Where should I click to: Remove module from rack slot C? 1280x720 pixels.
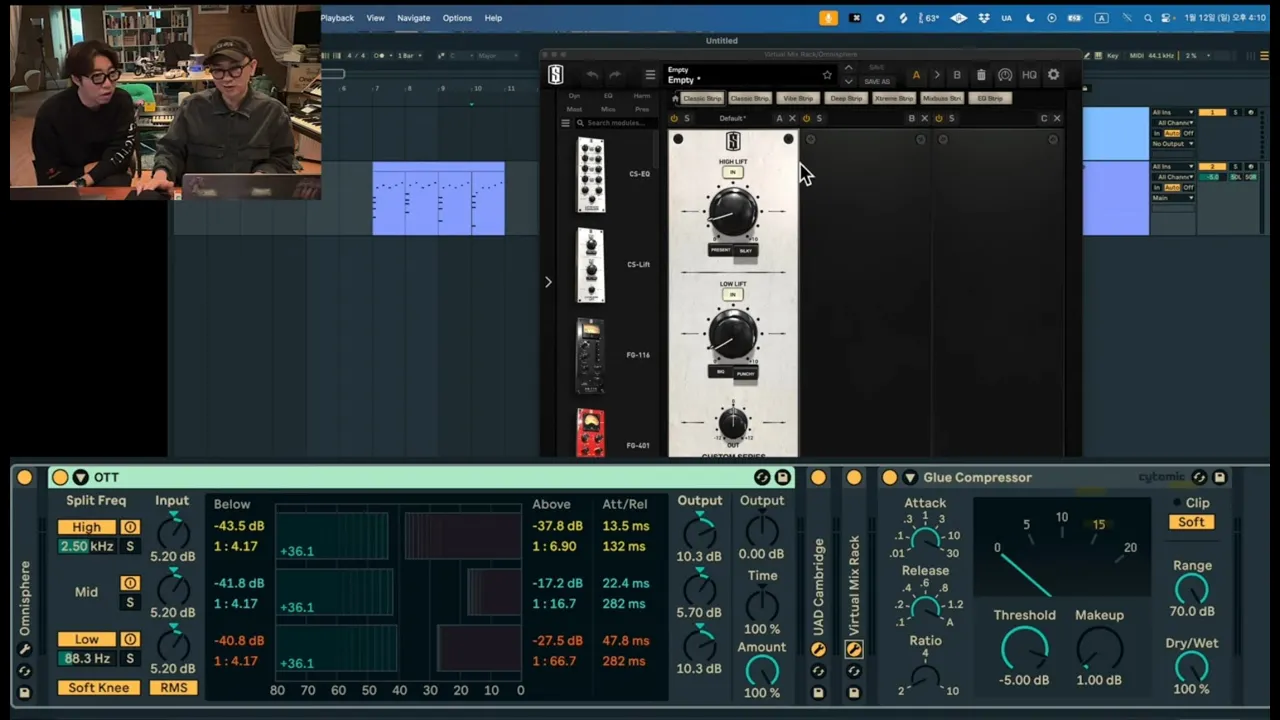click(1057, 119)
